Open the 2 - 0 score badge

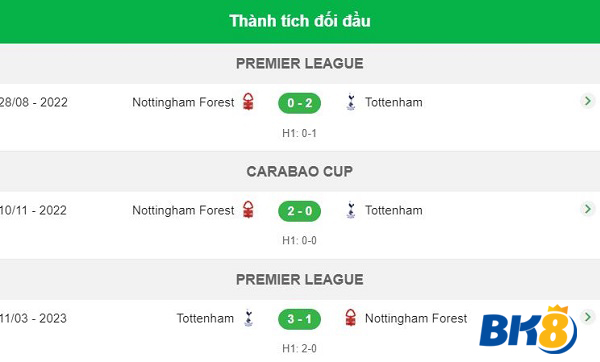tap(300, 211)
